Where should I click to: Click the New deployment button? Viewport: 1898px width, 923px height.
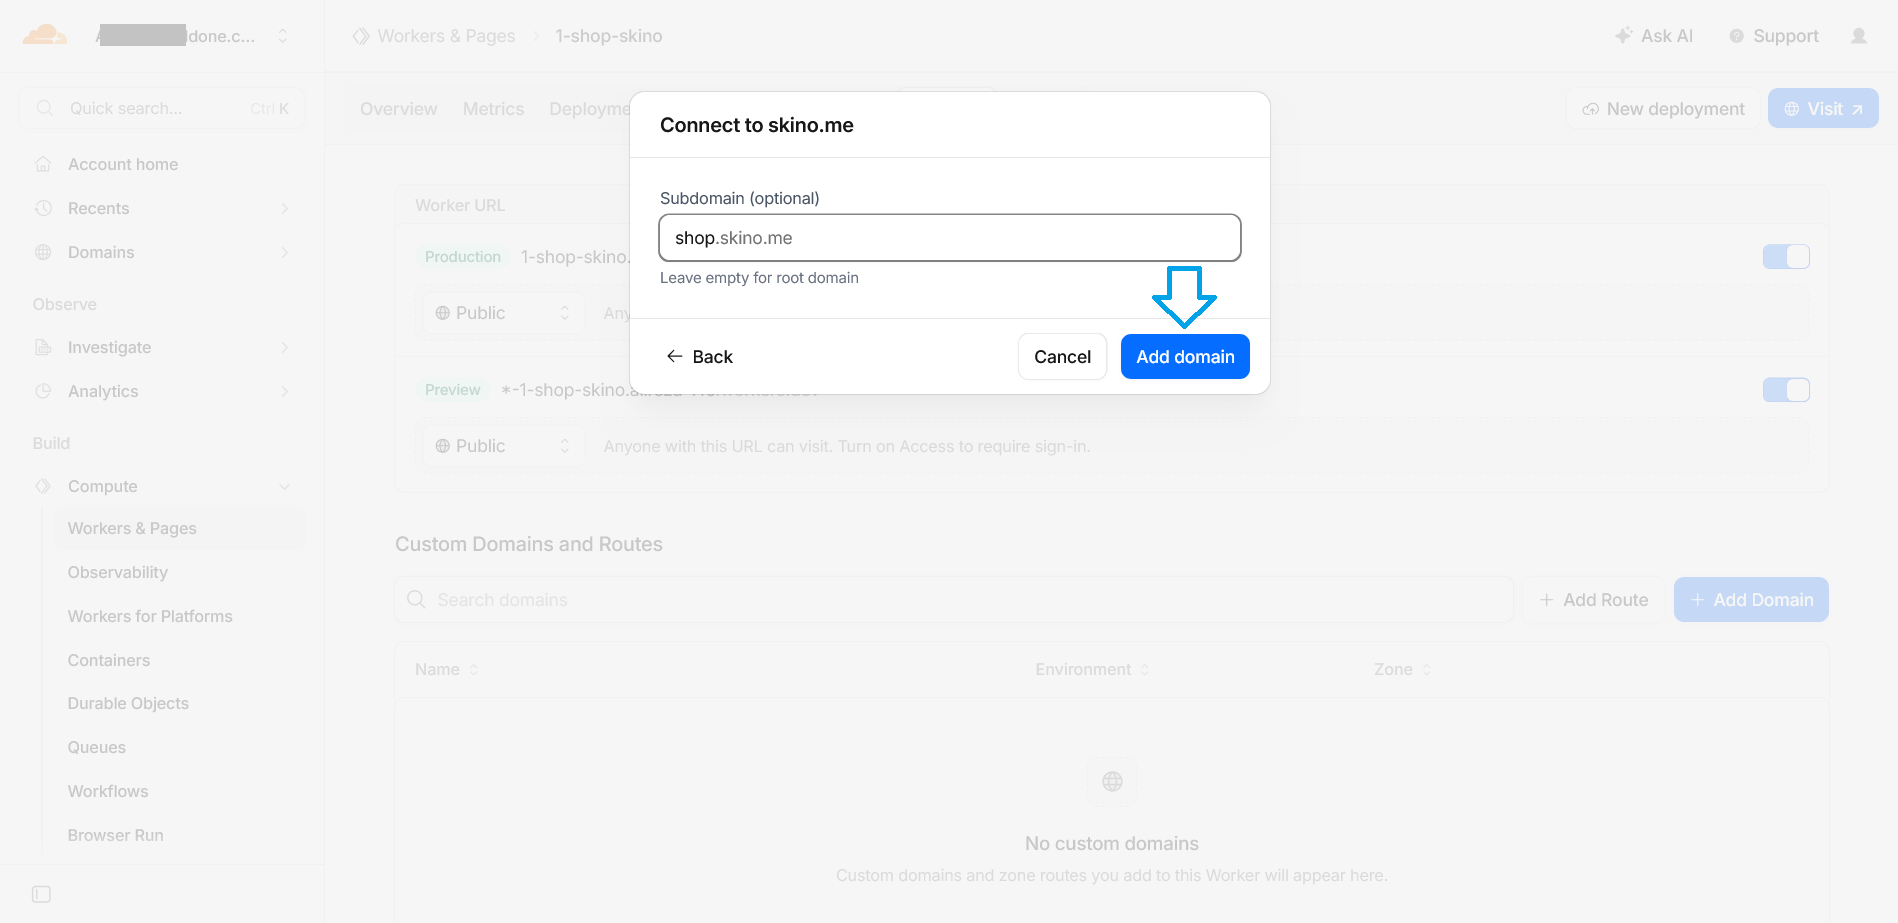pyautogui.click(x=1663, y=109)
